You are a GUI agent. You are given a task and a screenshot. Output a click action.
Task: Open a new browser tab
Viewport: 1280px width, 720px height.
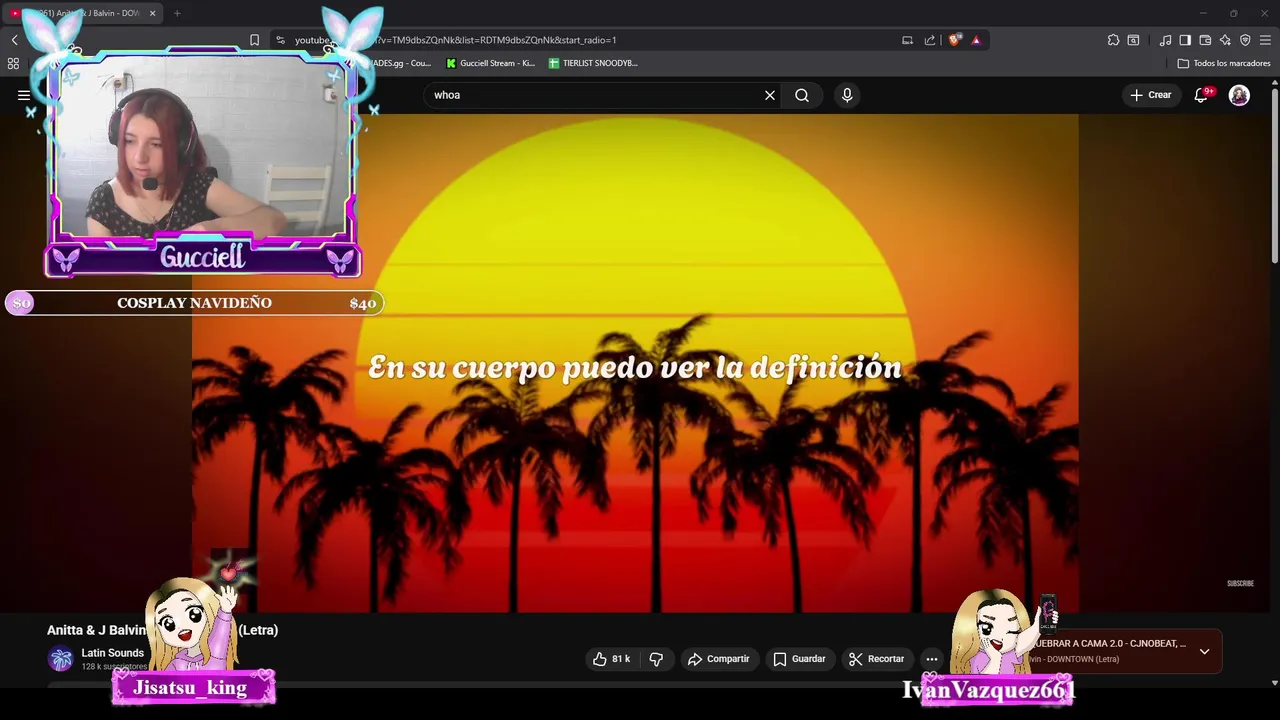click(x=177, y=13)
